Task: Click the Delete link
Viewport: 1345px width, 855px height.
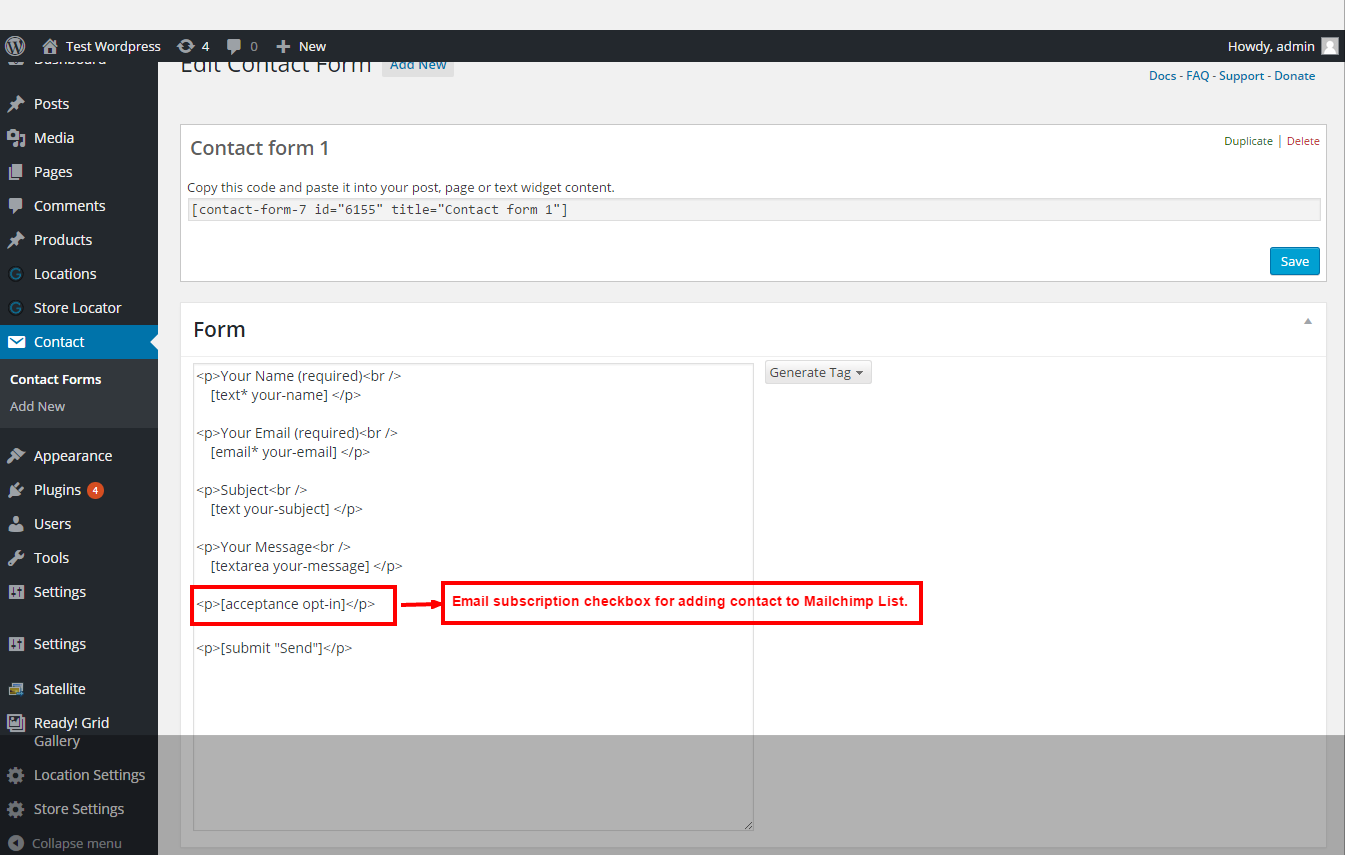Action: pos(1303,141)
